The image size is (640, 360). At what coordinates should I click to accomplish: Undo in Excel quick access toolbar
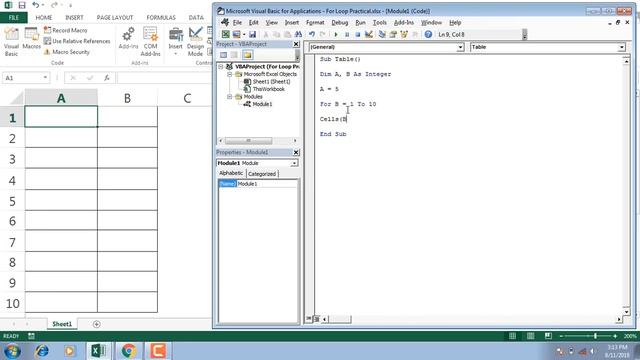point(36,5)
